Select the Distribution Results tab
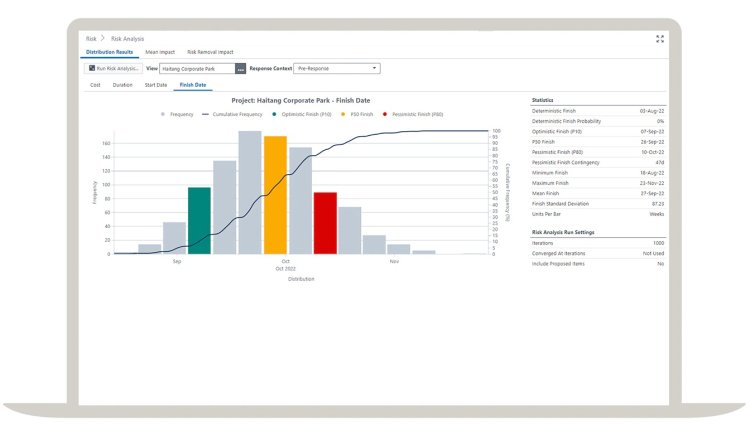The width and height of the screenshot is (750, 426). point(108,51)
